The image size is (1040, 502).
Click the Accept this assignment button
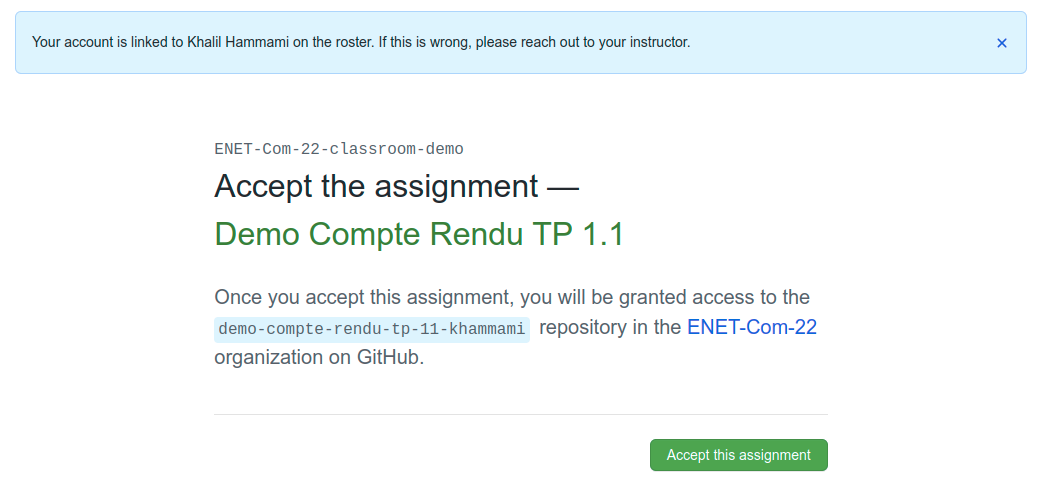[x=738, y=455]
